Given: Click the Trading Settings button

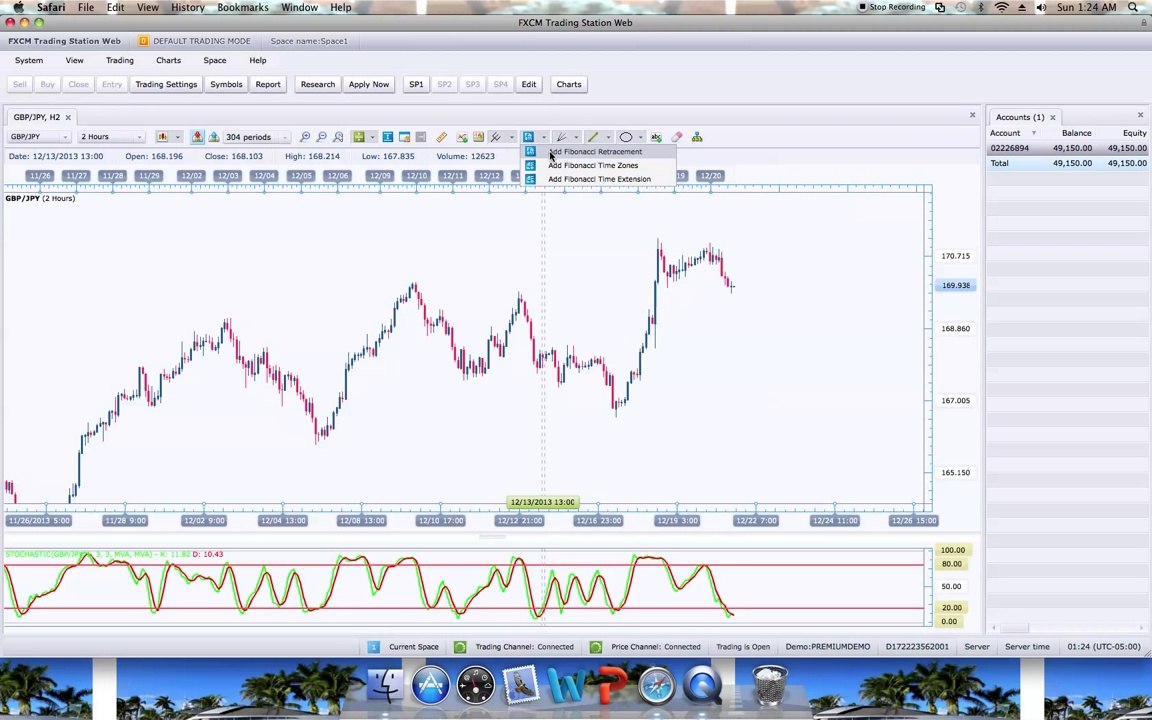Looking at the screenshot, I should tap(166, 84).
